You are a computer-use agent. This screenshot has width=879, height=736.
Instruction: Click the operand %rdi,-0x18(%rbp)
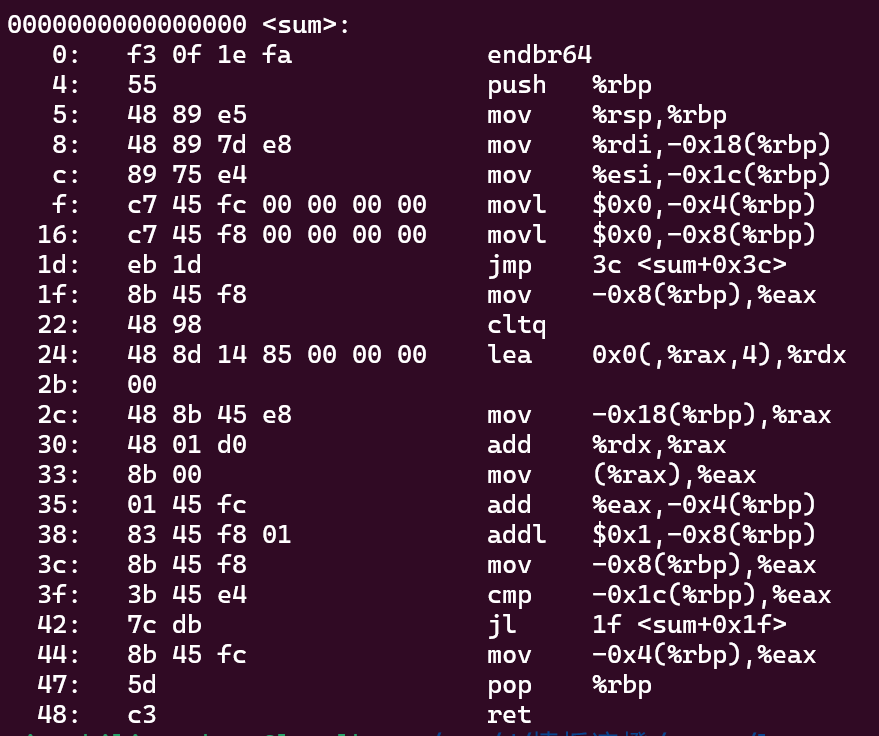point(711,145)
